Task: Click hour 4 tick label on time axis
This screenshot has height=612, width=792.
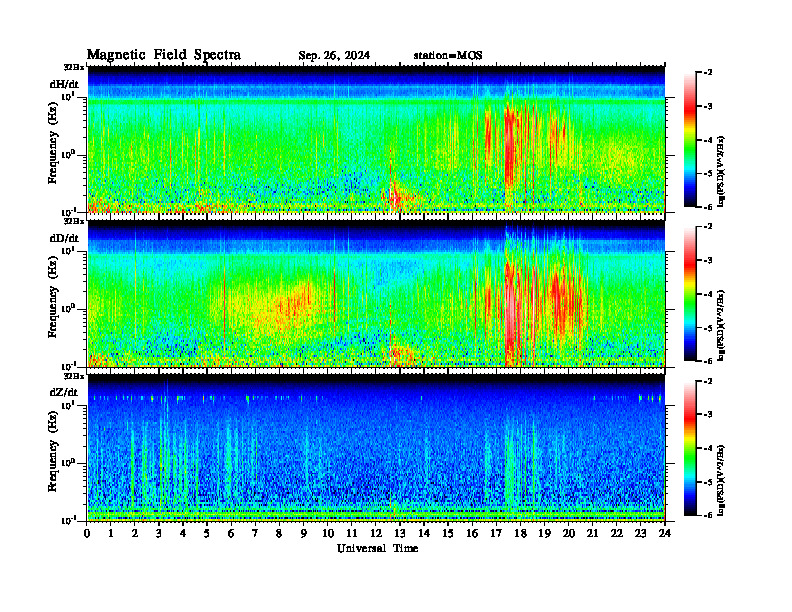Action: [x=183, y=533]
